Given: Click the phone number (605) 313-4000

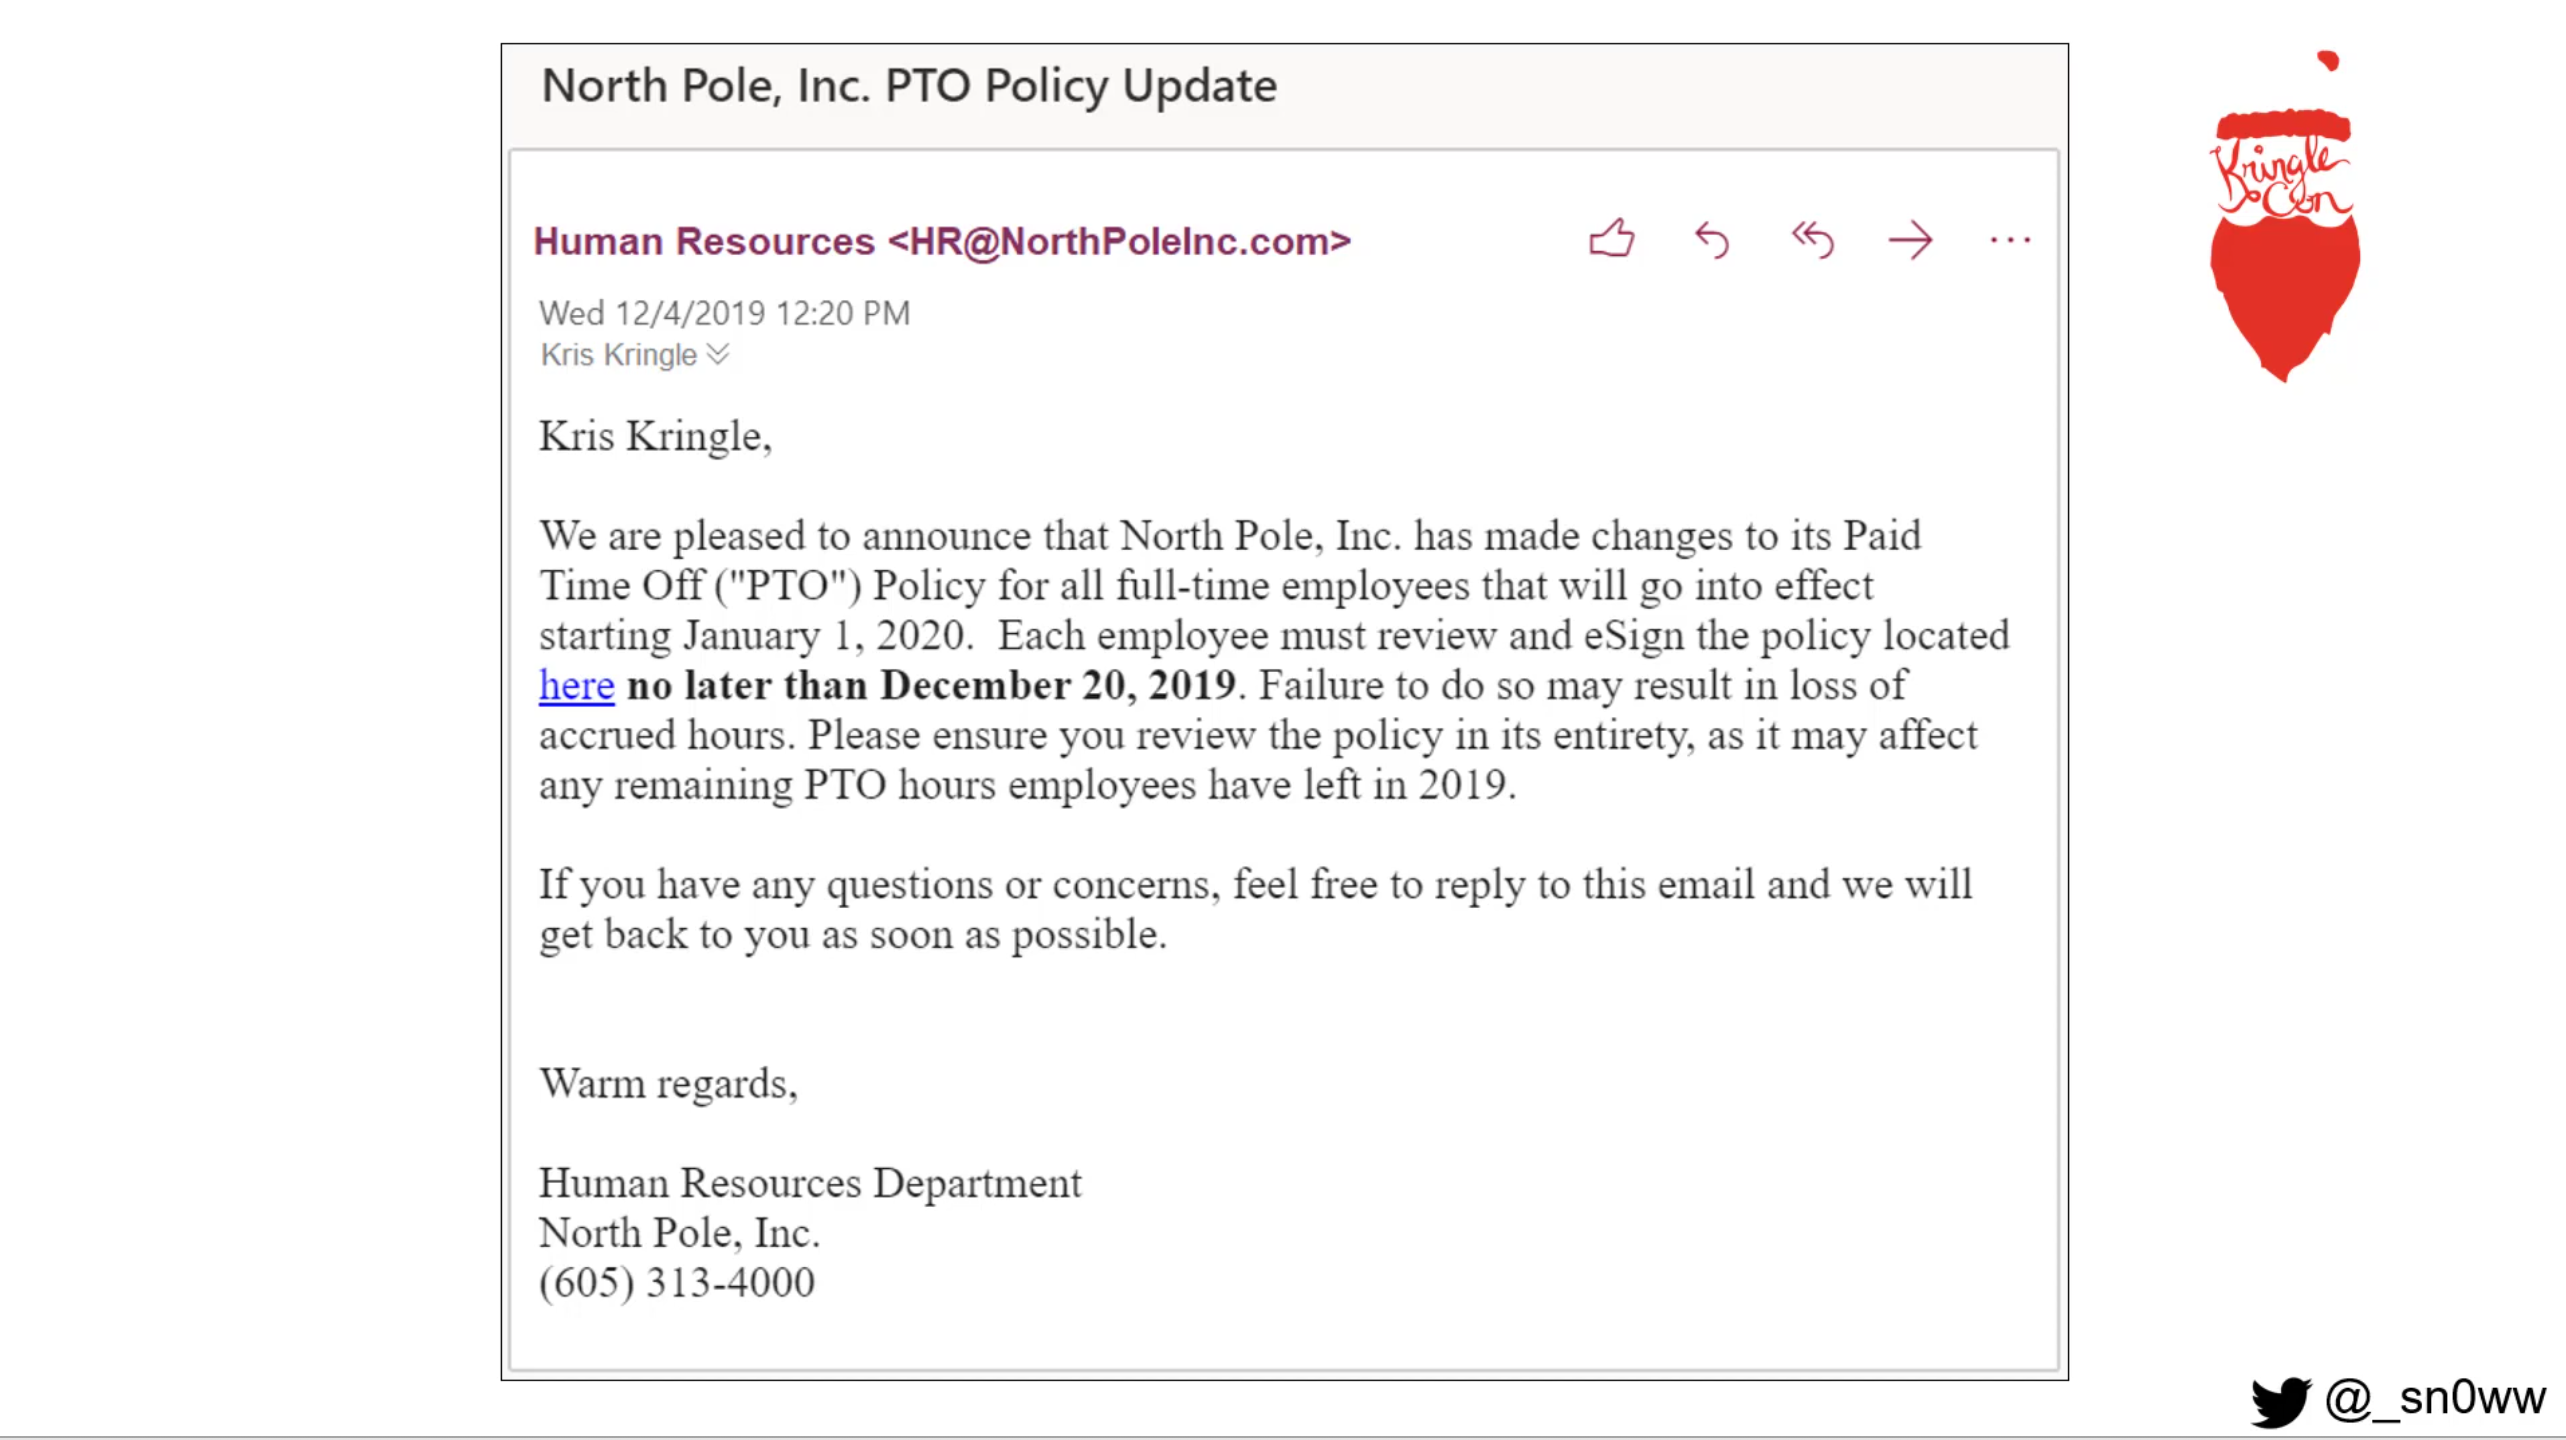Looking at the screenshot, I should coord(677,1283).
